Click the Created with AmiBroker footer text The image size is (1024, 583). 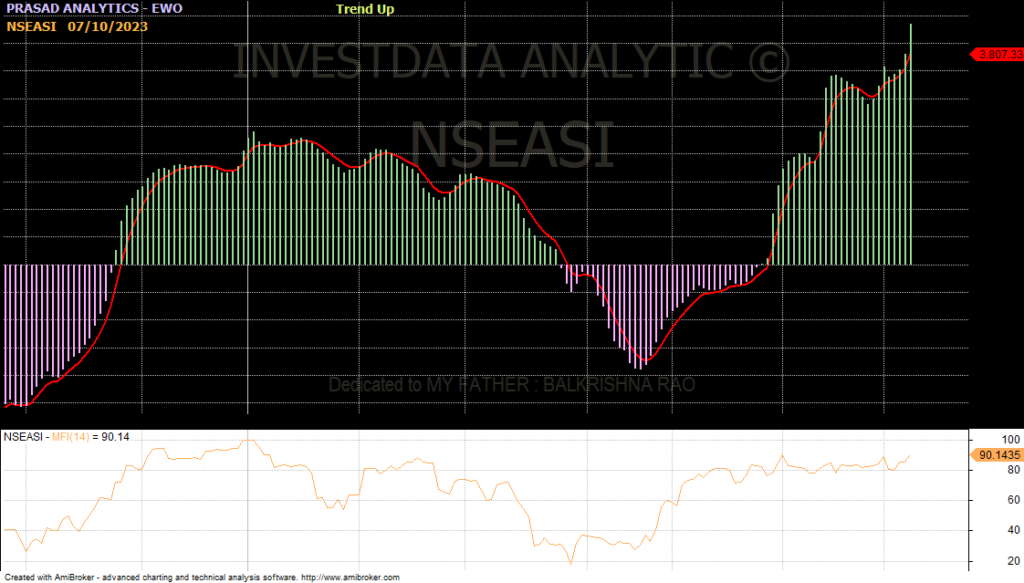pyautogui.click(x=150, y=577)
